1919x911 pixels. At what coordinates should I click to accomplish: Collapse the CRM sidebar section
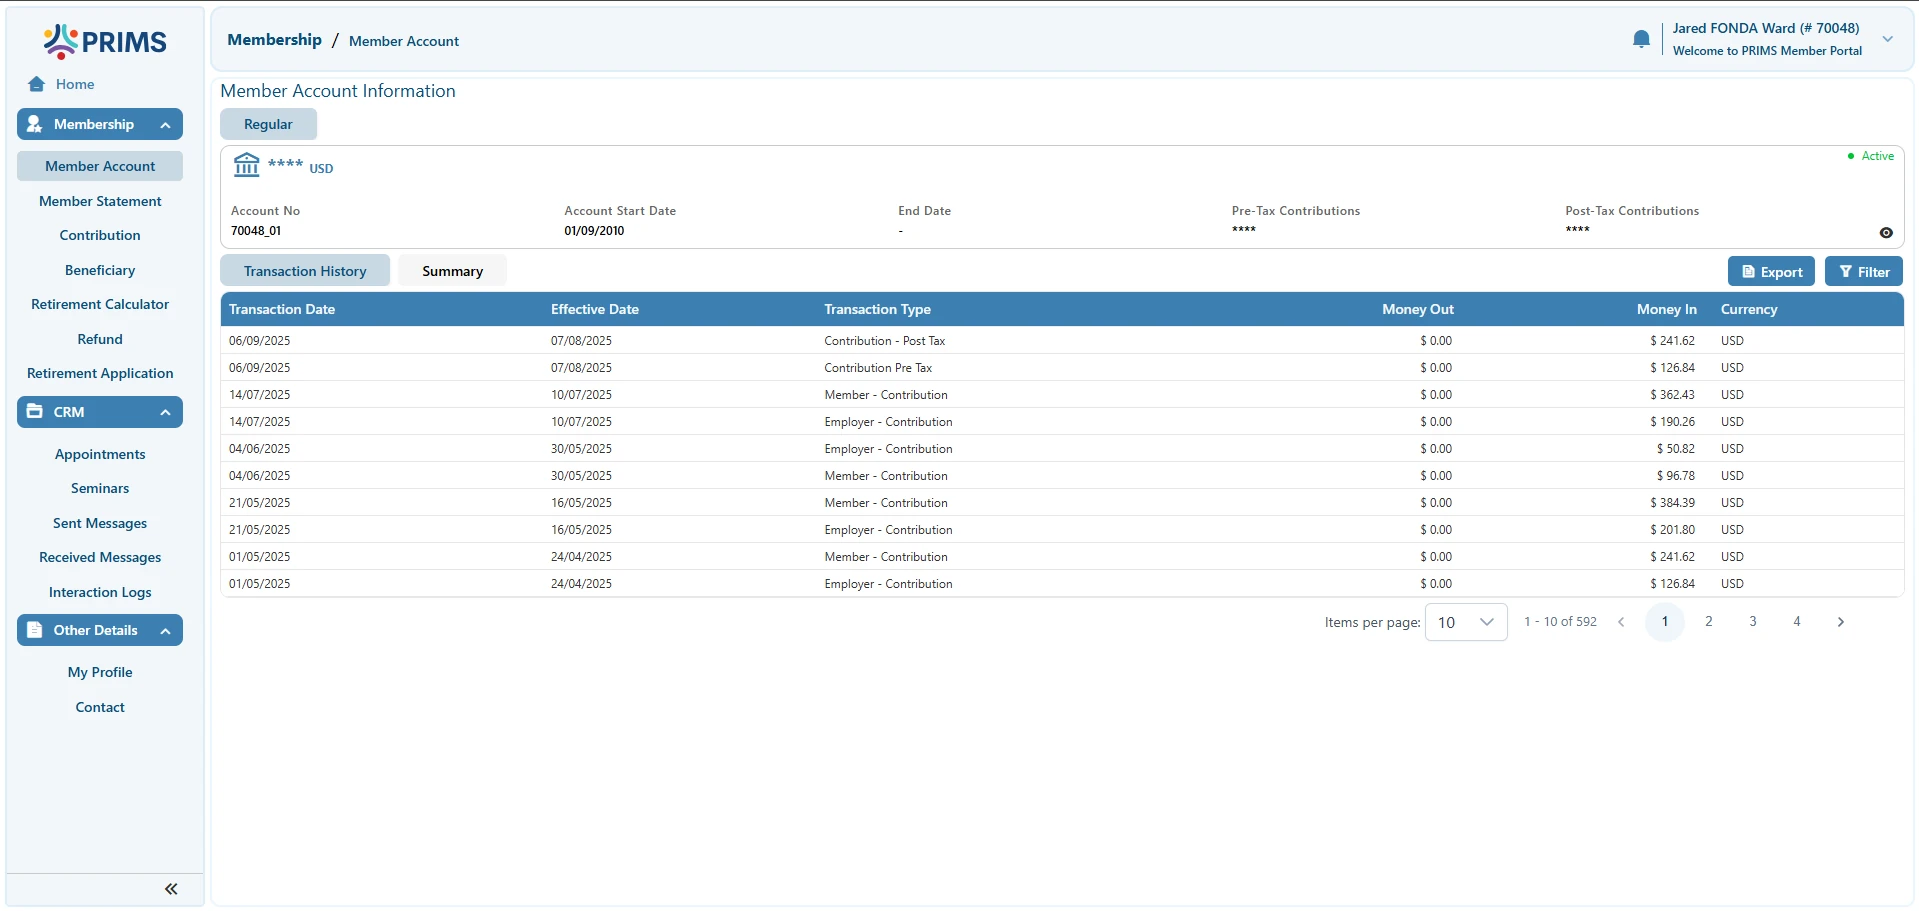165,413
